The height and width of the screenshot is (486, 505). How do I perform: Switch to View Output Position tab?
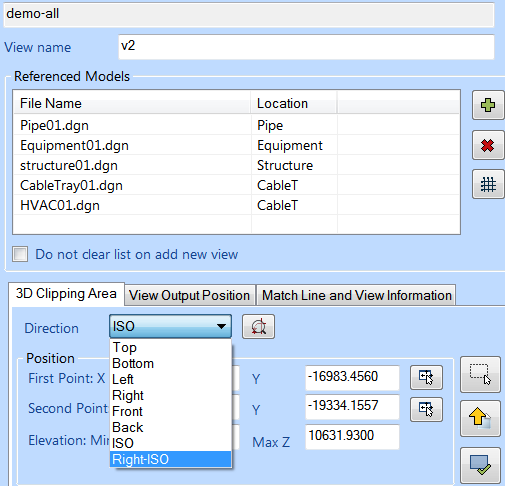tap(190, 295)
